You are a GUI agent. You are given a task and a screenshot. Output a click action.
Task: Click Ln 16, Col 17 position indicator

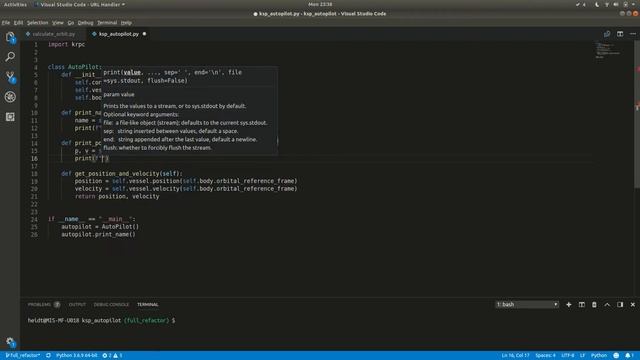pyautogui.click(x=516, y=356)
